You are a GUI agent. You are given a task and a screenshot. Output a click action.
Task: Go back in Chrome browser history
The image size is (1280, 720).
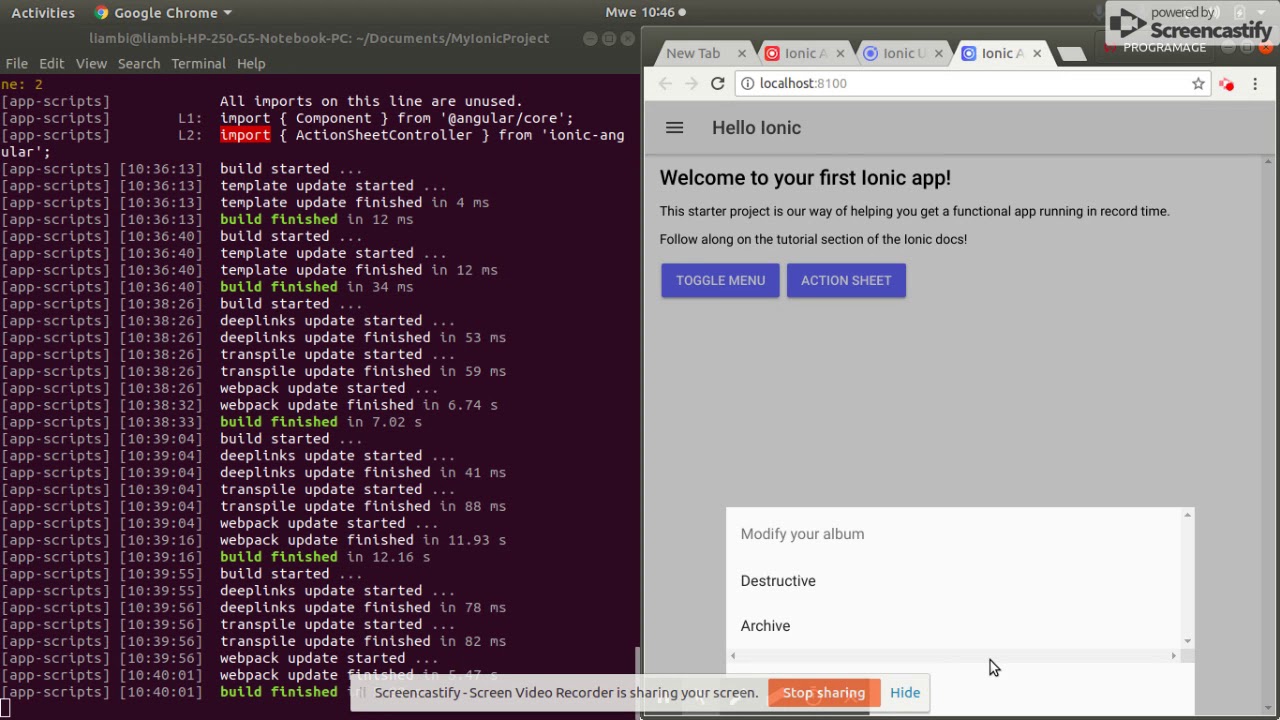(x=665, y=83)
